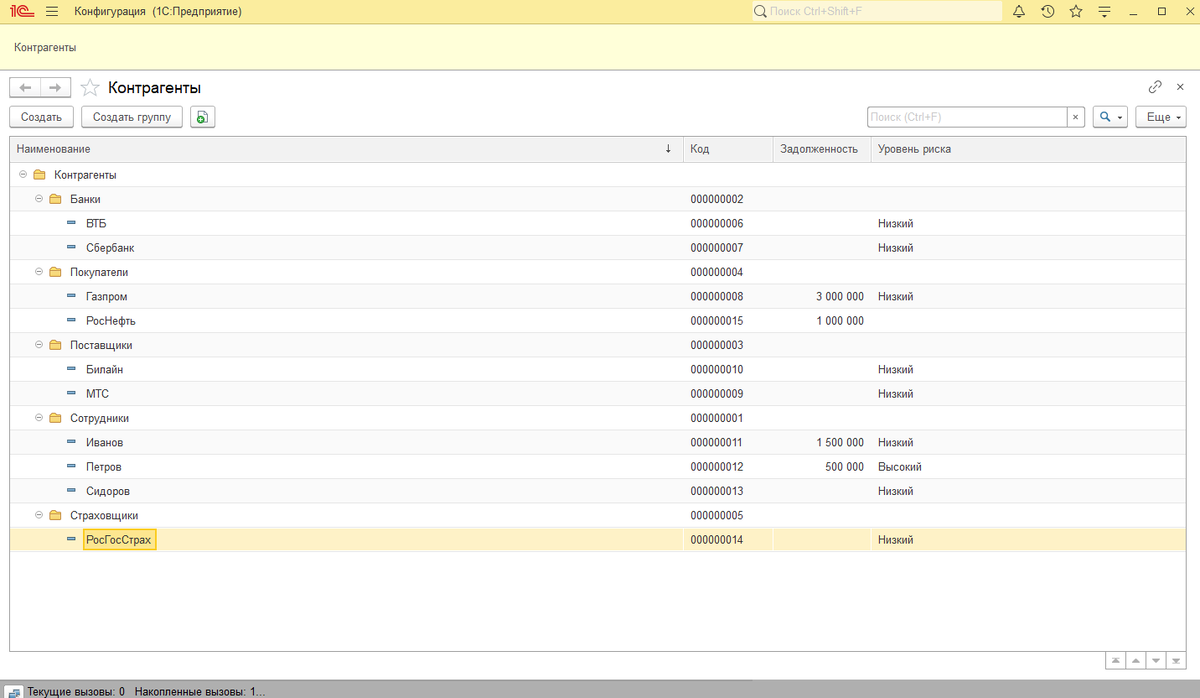Viewport: 1200px width, 698px height.
Task: Select the Сидоров row
Action: (599, 491)
